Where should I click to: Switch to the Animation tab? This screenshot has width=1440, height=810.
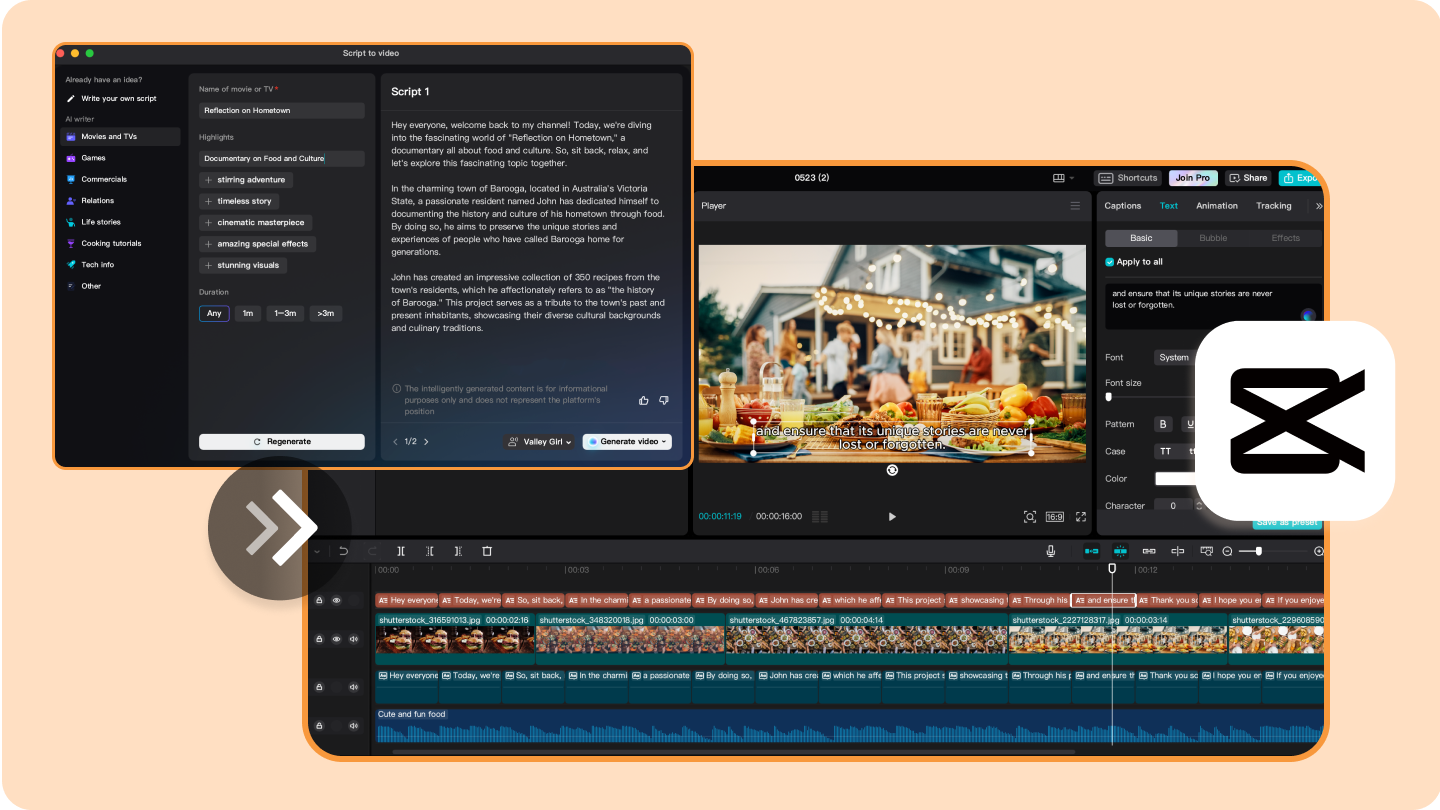click(1217, 205)
